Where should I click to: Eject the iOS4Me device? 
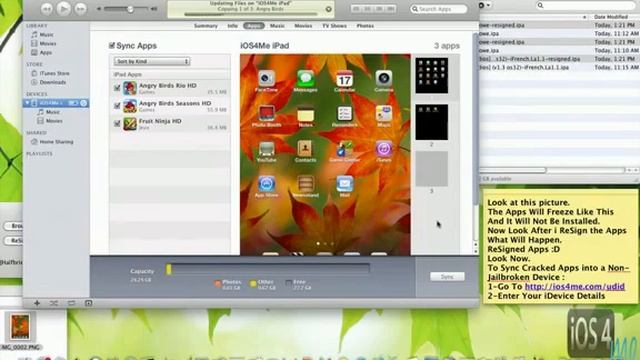tap(84, 103)
